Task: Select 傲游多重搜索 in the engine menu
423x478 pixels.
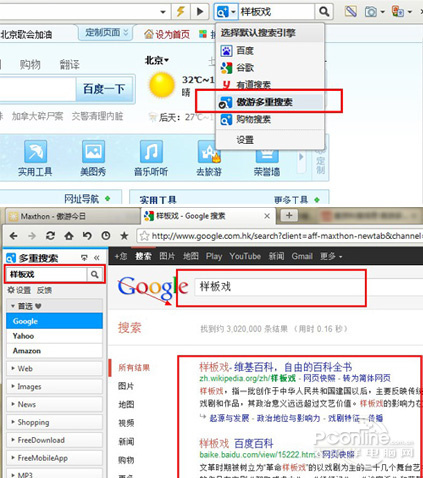Action: (270, 102)
